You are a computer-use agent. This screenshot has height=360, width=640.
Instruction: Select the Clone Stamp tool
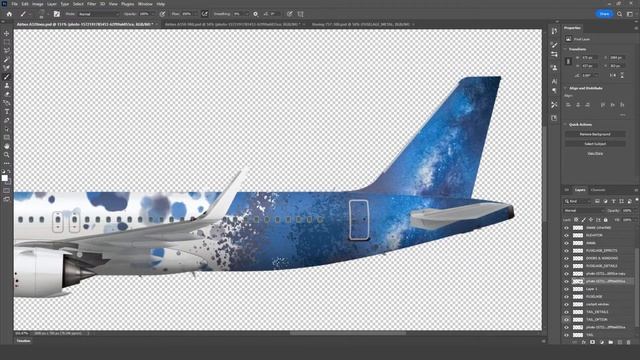coord(7,85)
